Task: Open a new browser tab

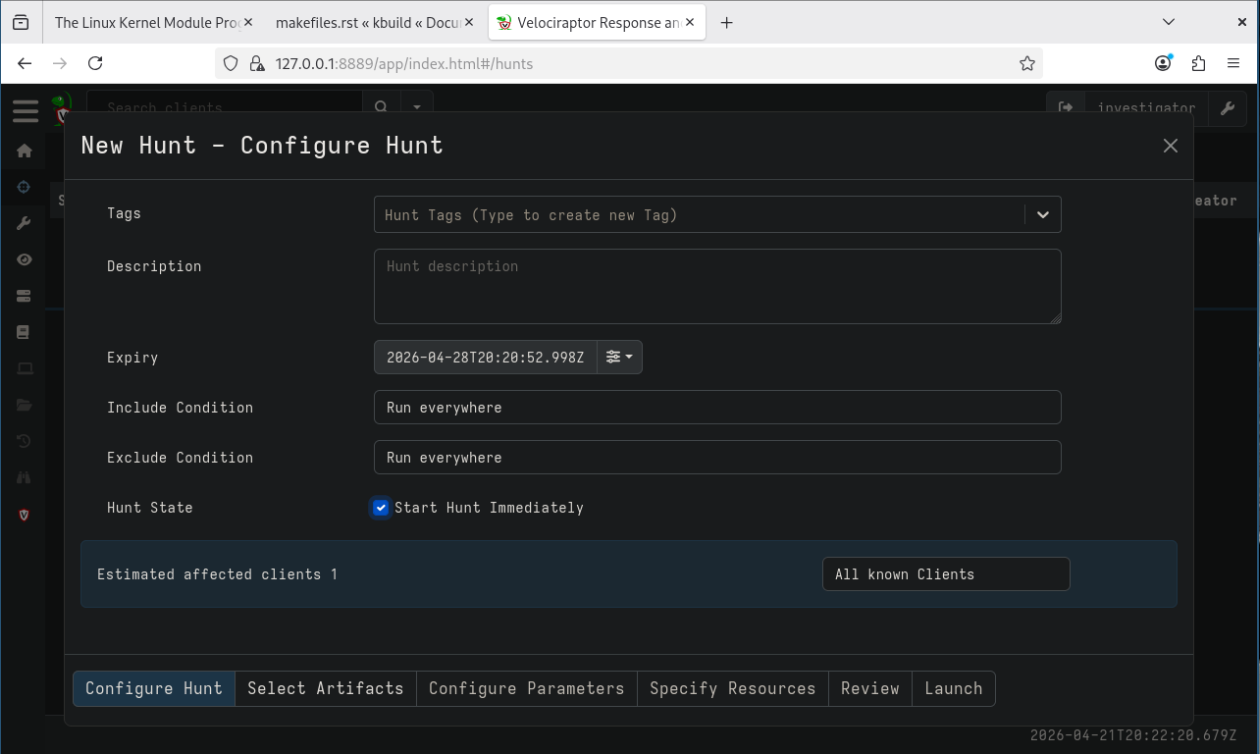Action: 726,22
